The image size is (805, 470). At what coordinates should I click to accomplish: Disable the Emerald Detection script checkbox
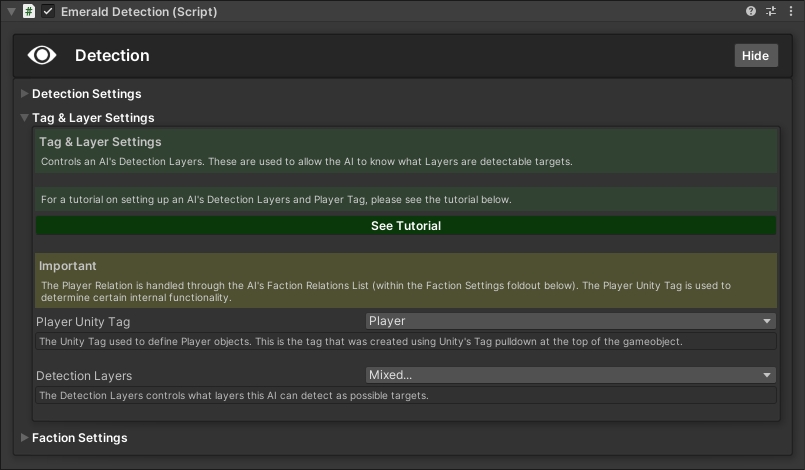coord(48,12)
